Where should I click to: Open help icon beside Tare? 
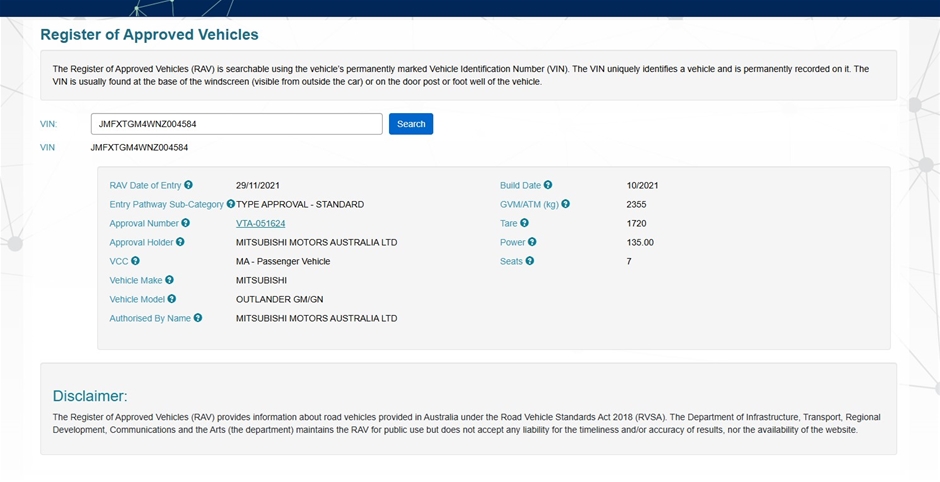pos(524,223)
